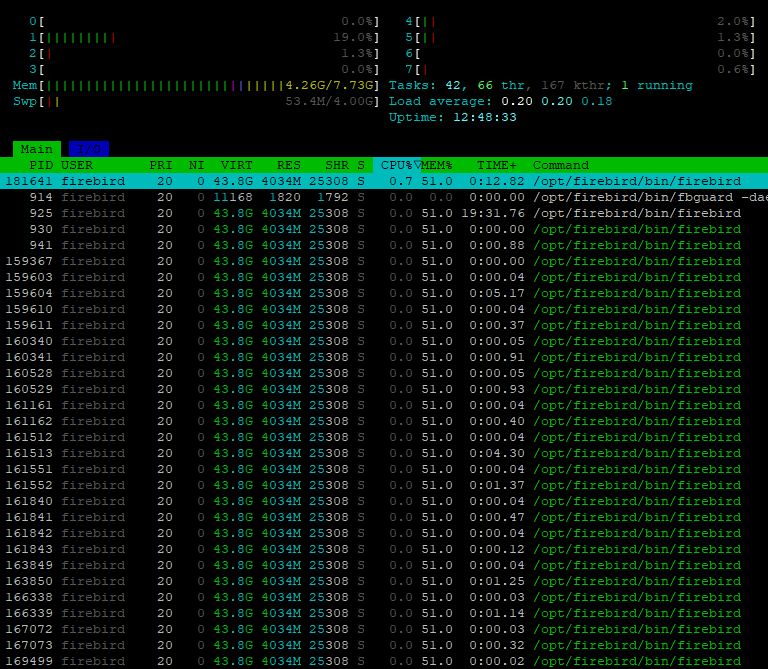Select the Main tab
768x669 pixels.
tap(36, 149)
